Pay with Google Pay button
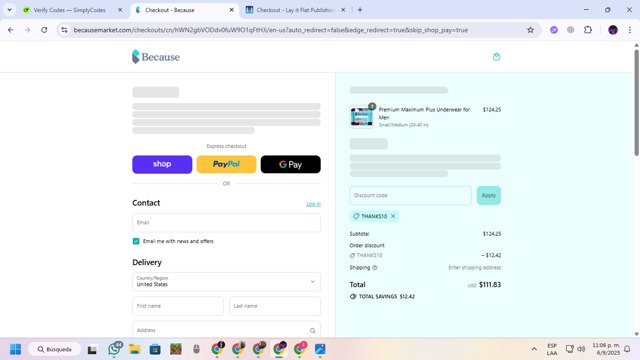Screen dimensions: 640x360 291,164
